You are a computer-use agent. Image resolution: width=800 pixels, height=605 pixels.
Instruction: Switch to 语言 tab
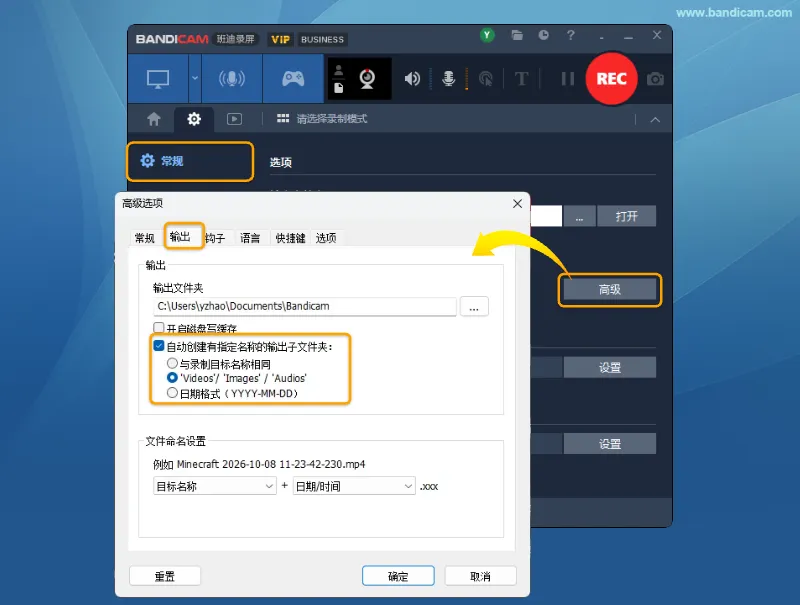point(250,238)
